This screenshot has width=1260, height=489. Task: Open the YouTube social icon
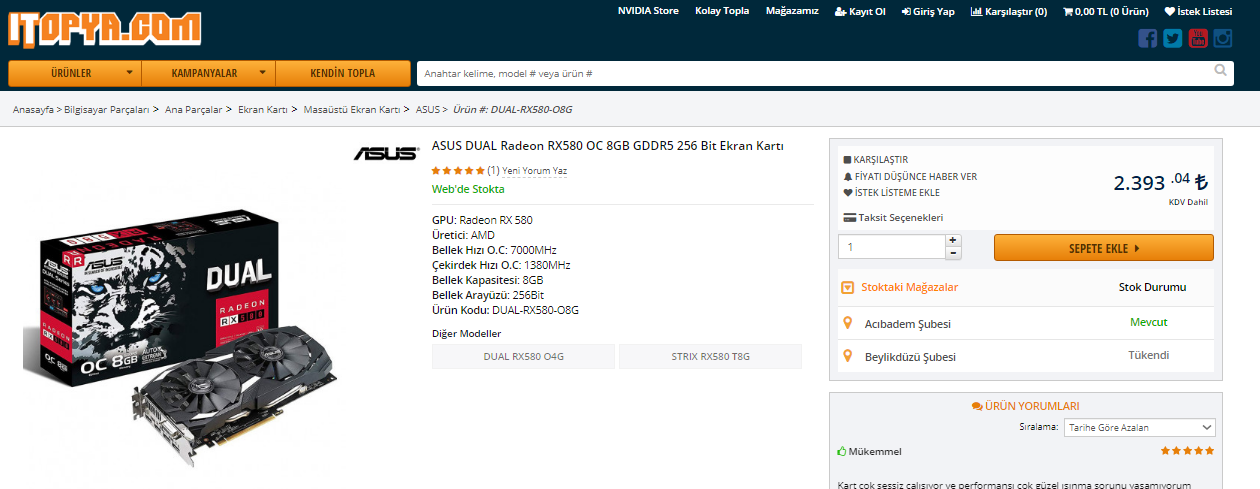click(x=1198, y=39)
